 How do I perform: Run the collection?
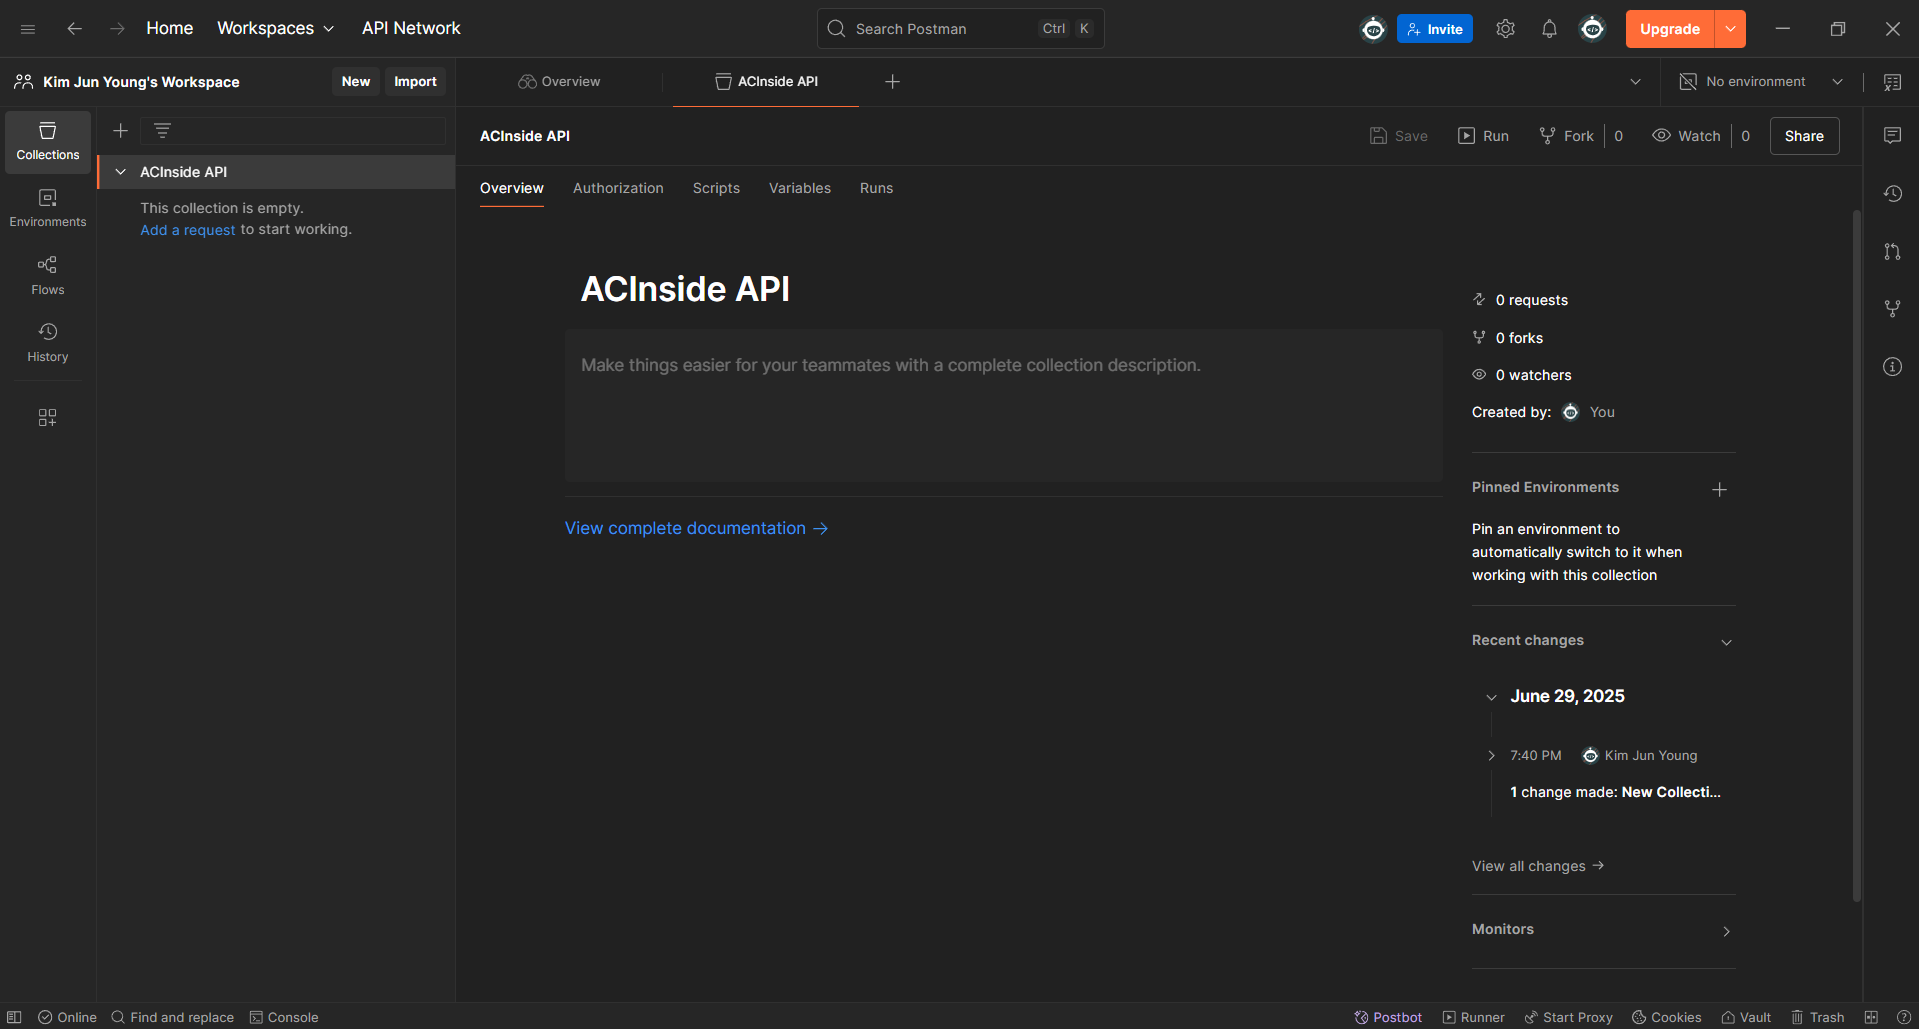1483,136
